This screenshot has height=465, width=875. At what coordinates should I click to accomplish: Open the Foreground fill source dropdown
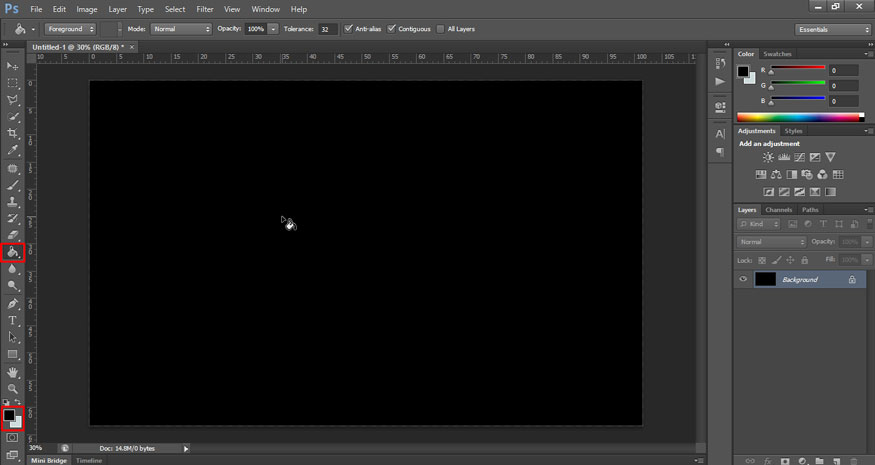70,29
